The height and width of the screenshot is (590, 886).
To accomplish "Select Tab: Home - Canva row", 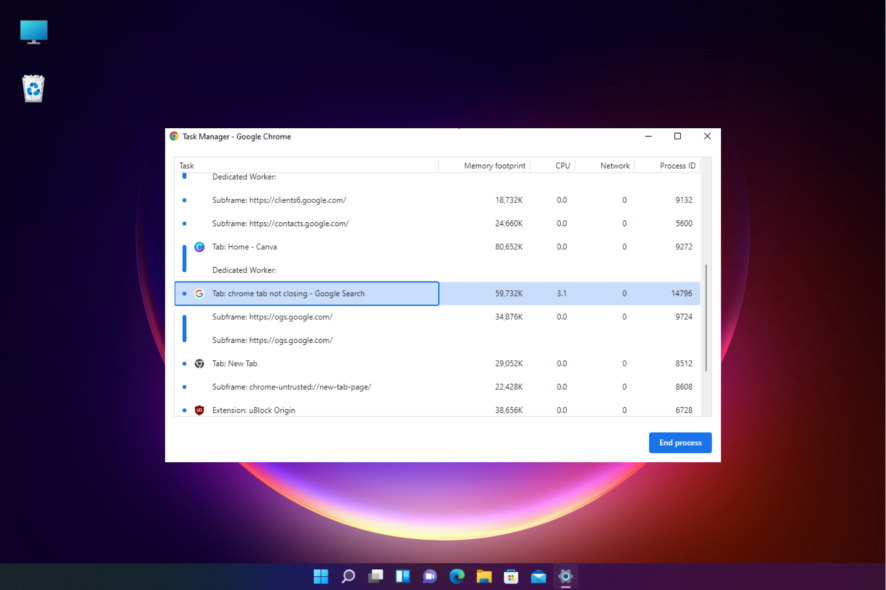I will click(437, 246).
